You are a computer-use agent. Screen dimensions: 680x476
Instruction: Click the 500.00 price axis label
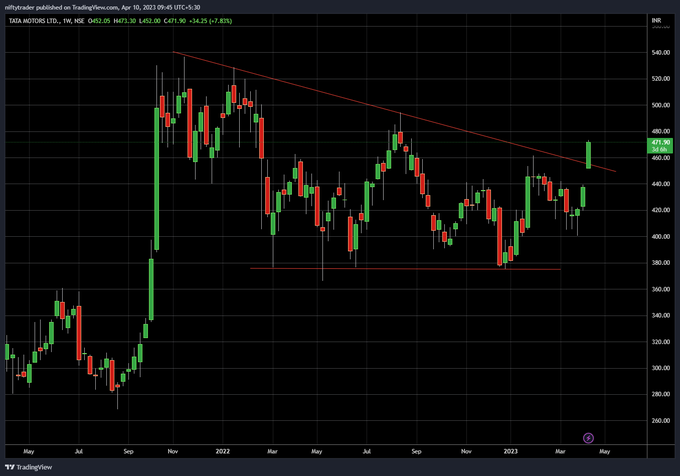point(661,105)
